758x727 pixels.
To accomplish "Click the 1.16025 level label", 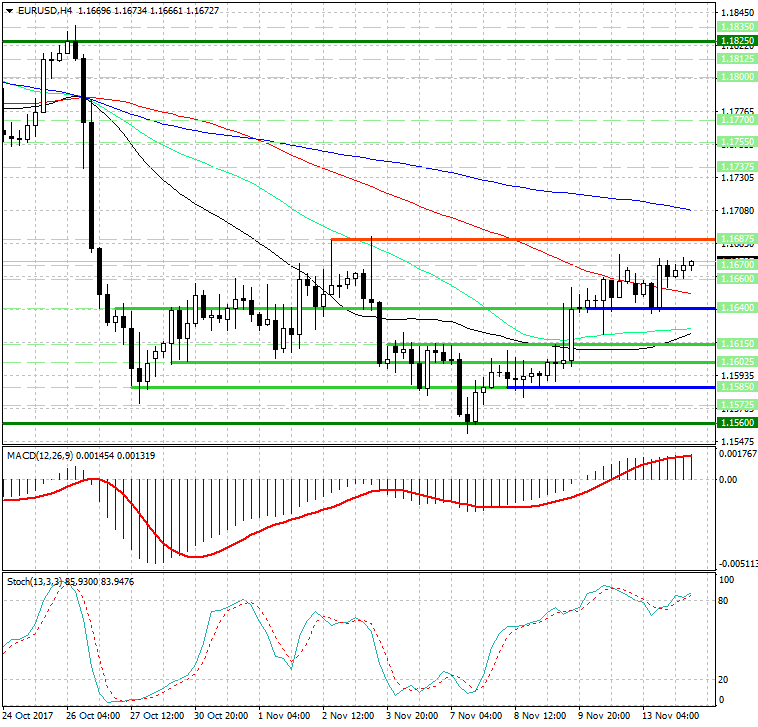I will 736,362.
